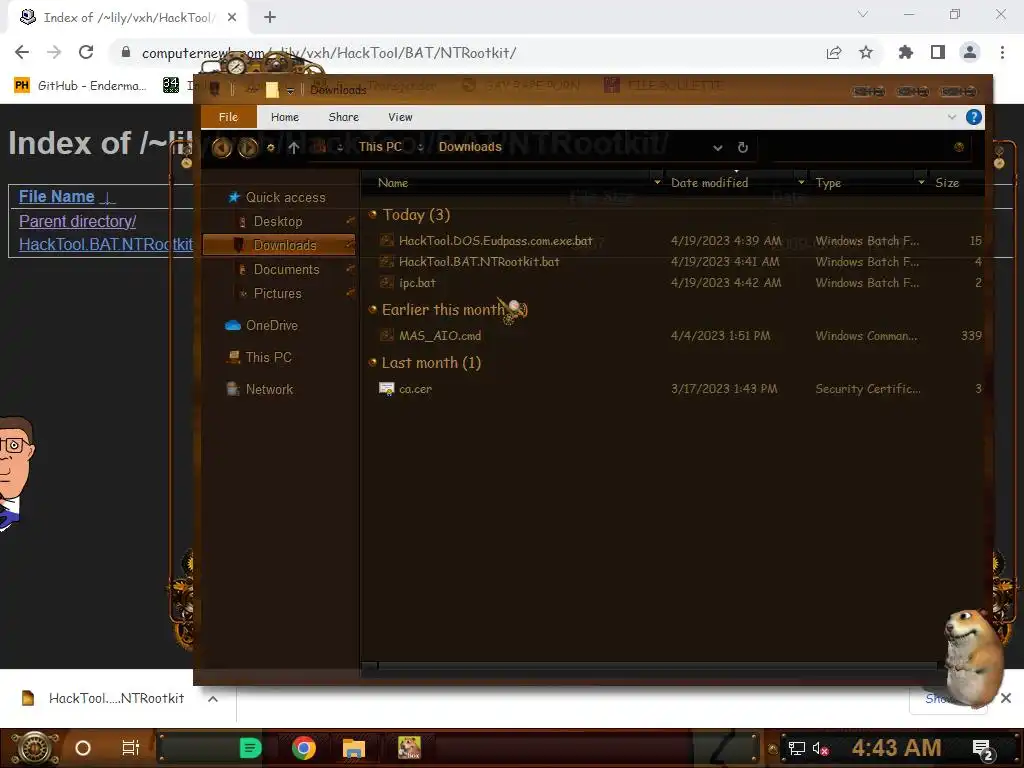Open This PC in navigation pane

268,357
